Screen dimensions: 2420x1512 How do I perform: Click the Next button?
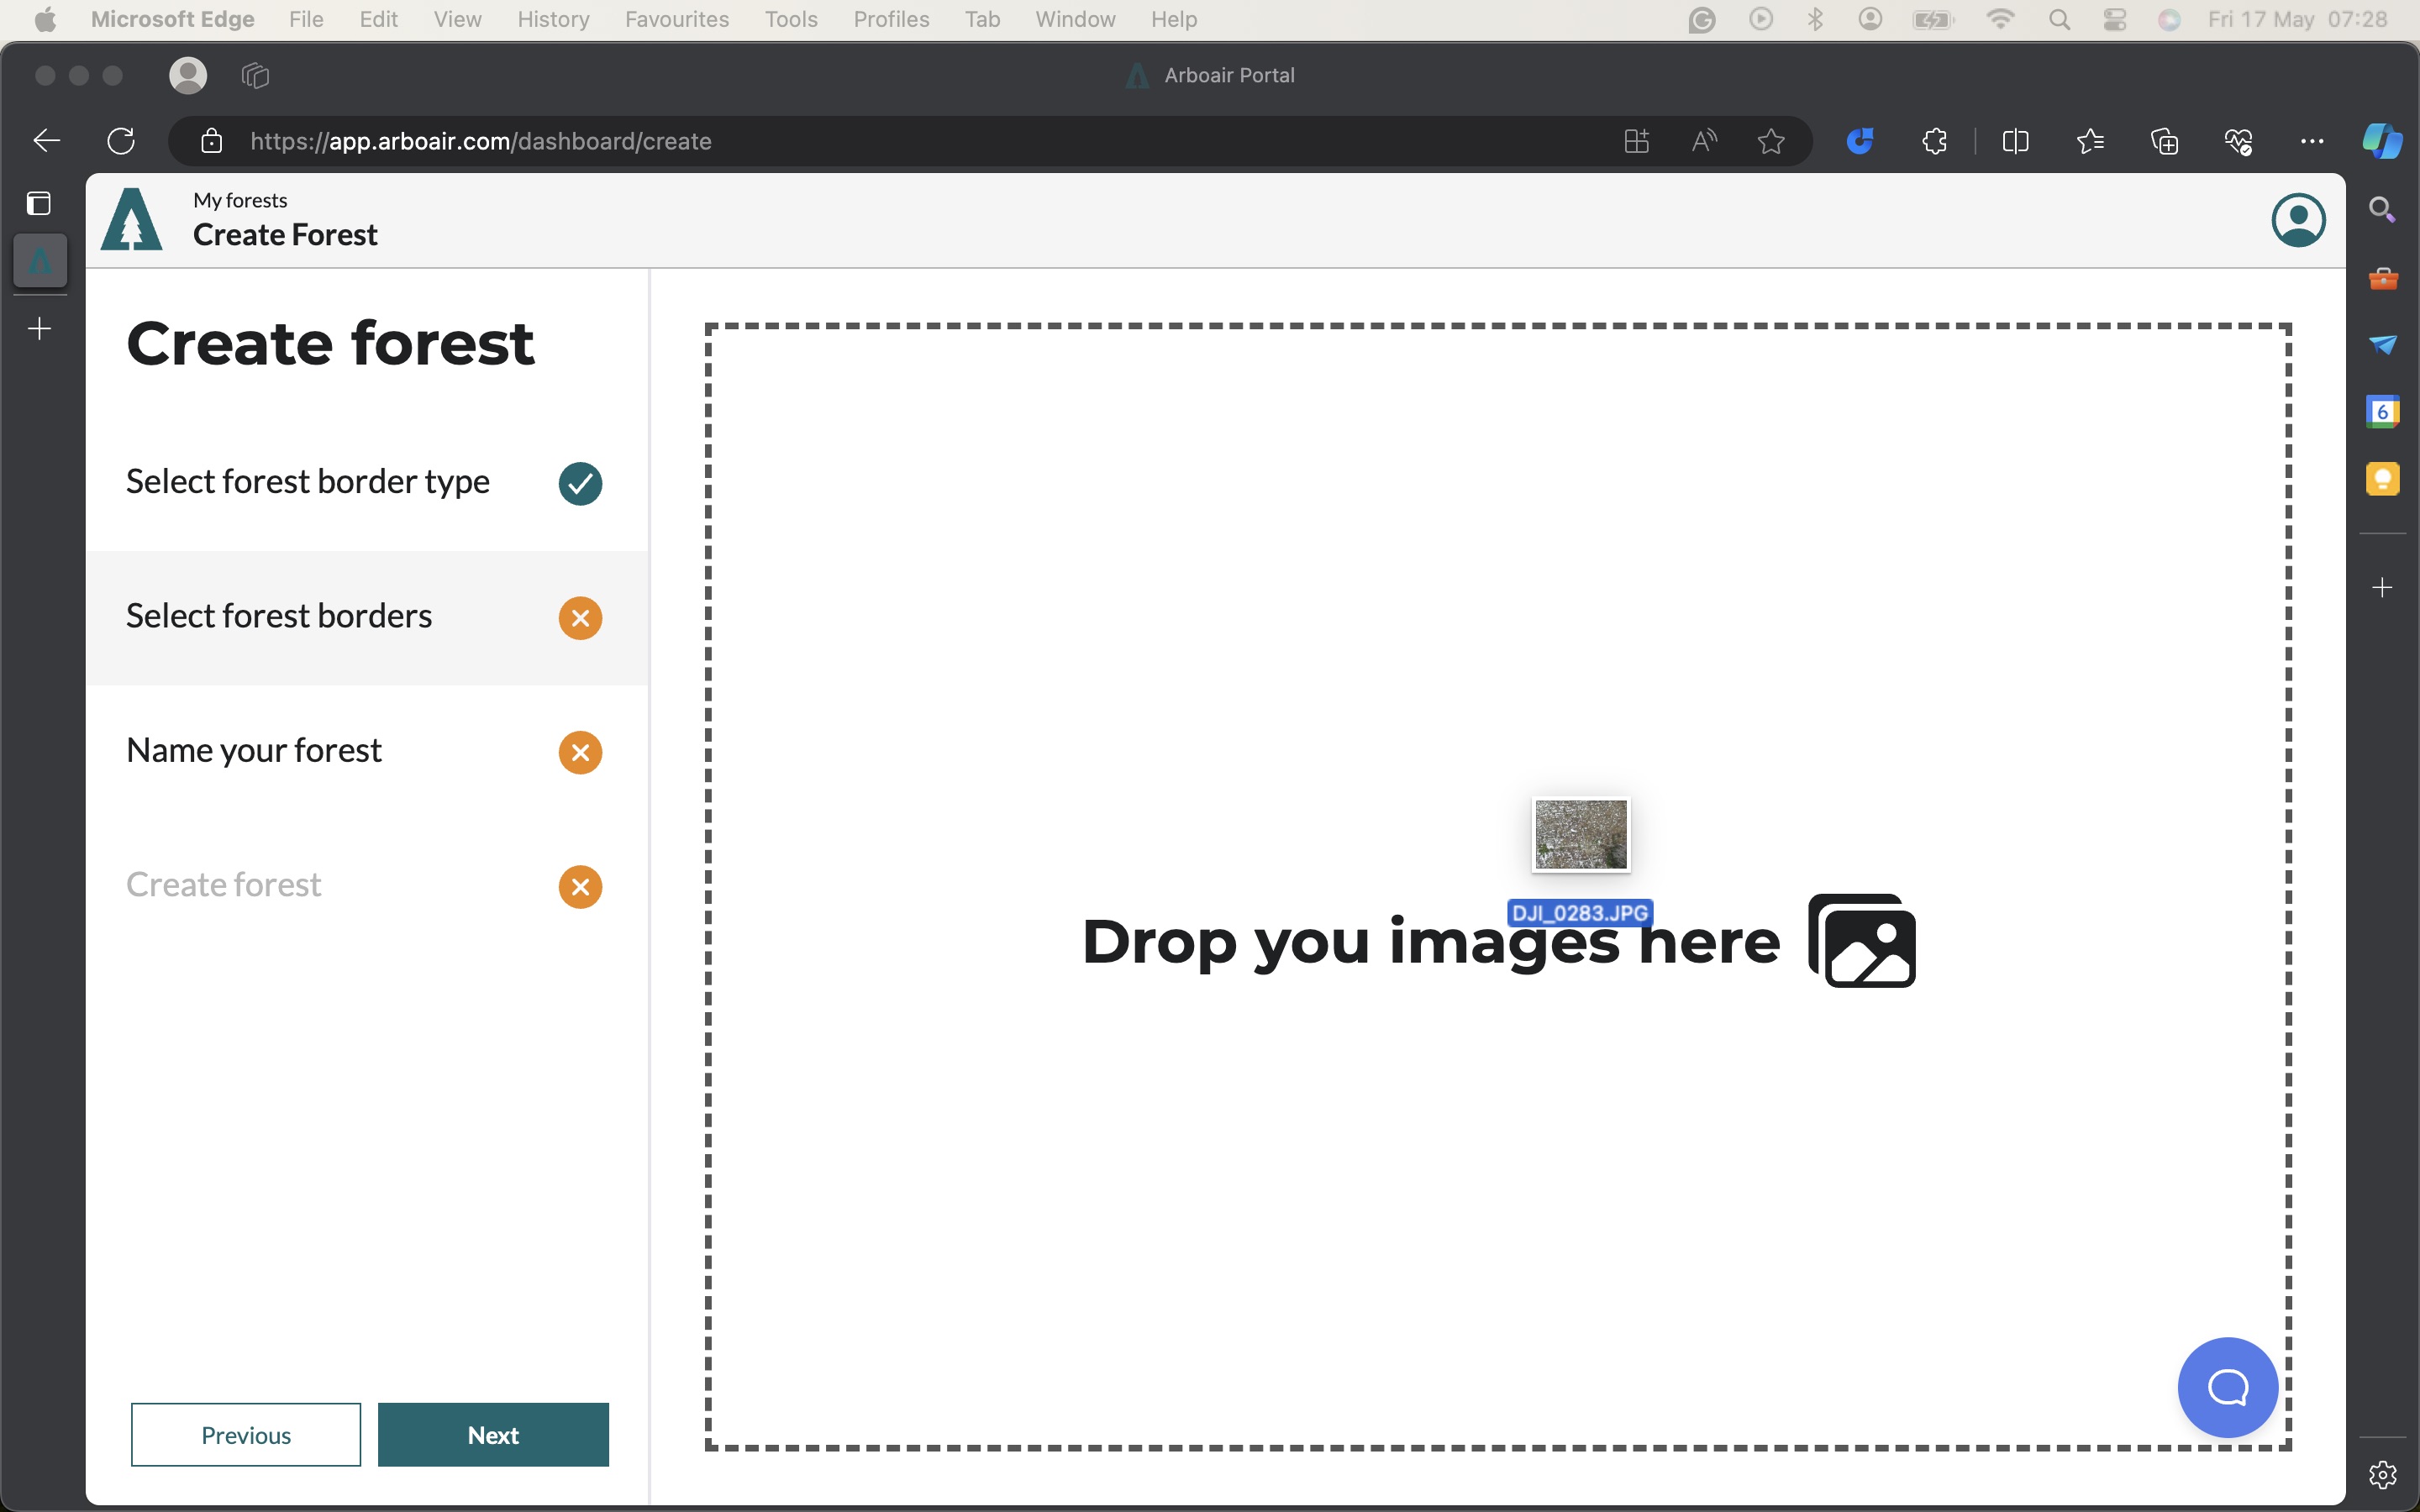[493, 1434]
